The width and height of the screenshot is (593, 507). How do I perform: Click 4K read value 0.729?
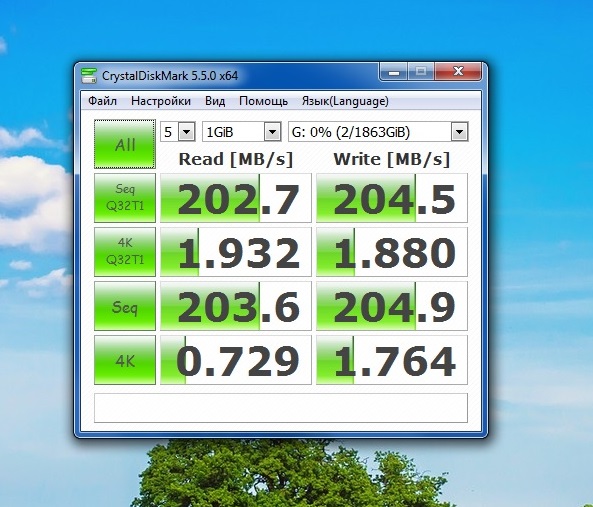(x=236, y=360)
